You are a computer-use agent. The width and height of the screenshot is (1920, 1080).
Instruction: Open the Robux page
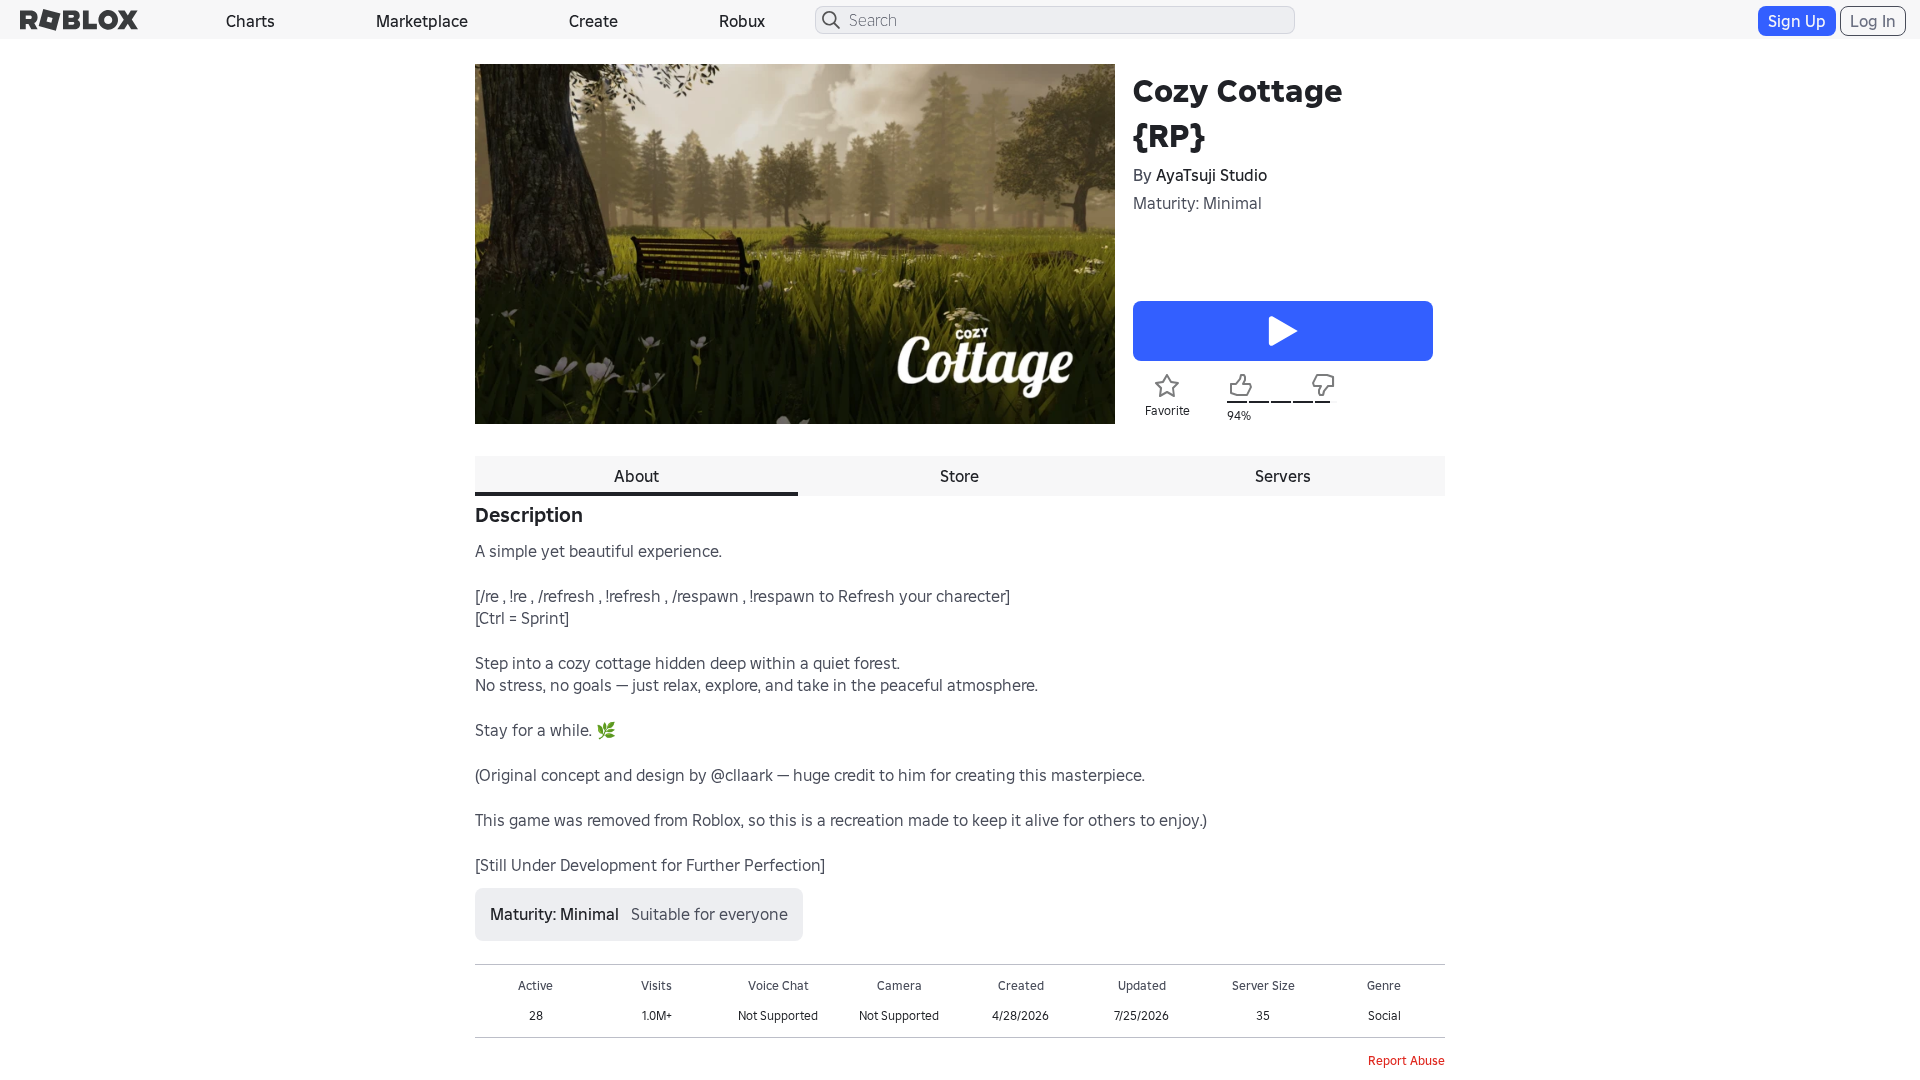(742, 21)
